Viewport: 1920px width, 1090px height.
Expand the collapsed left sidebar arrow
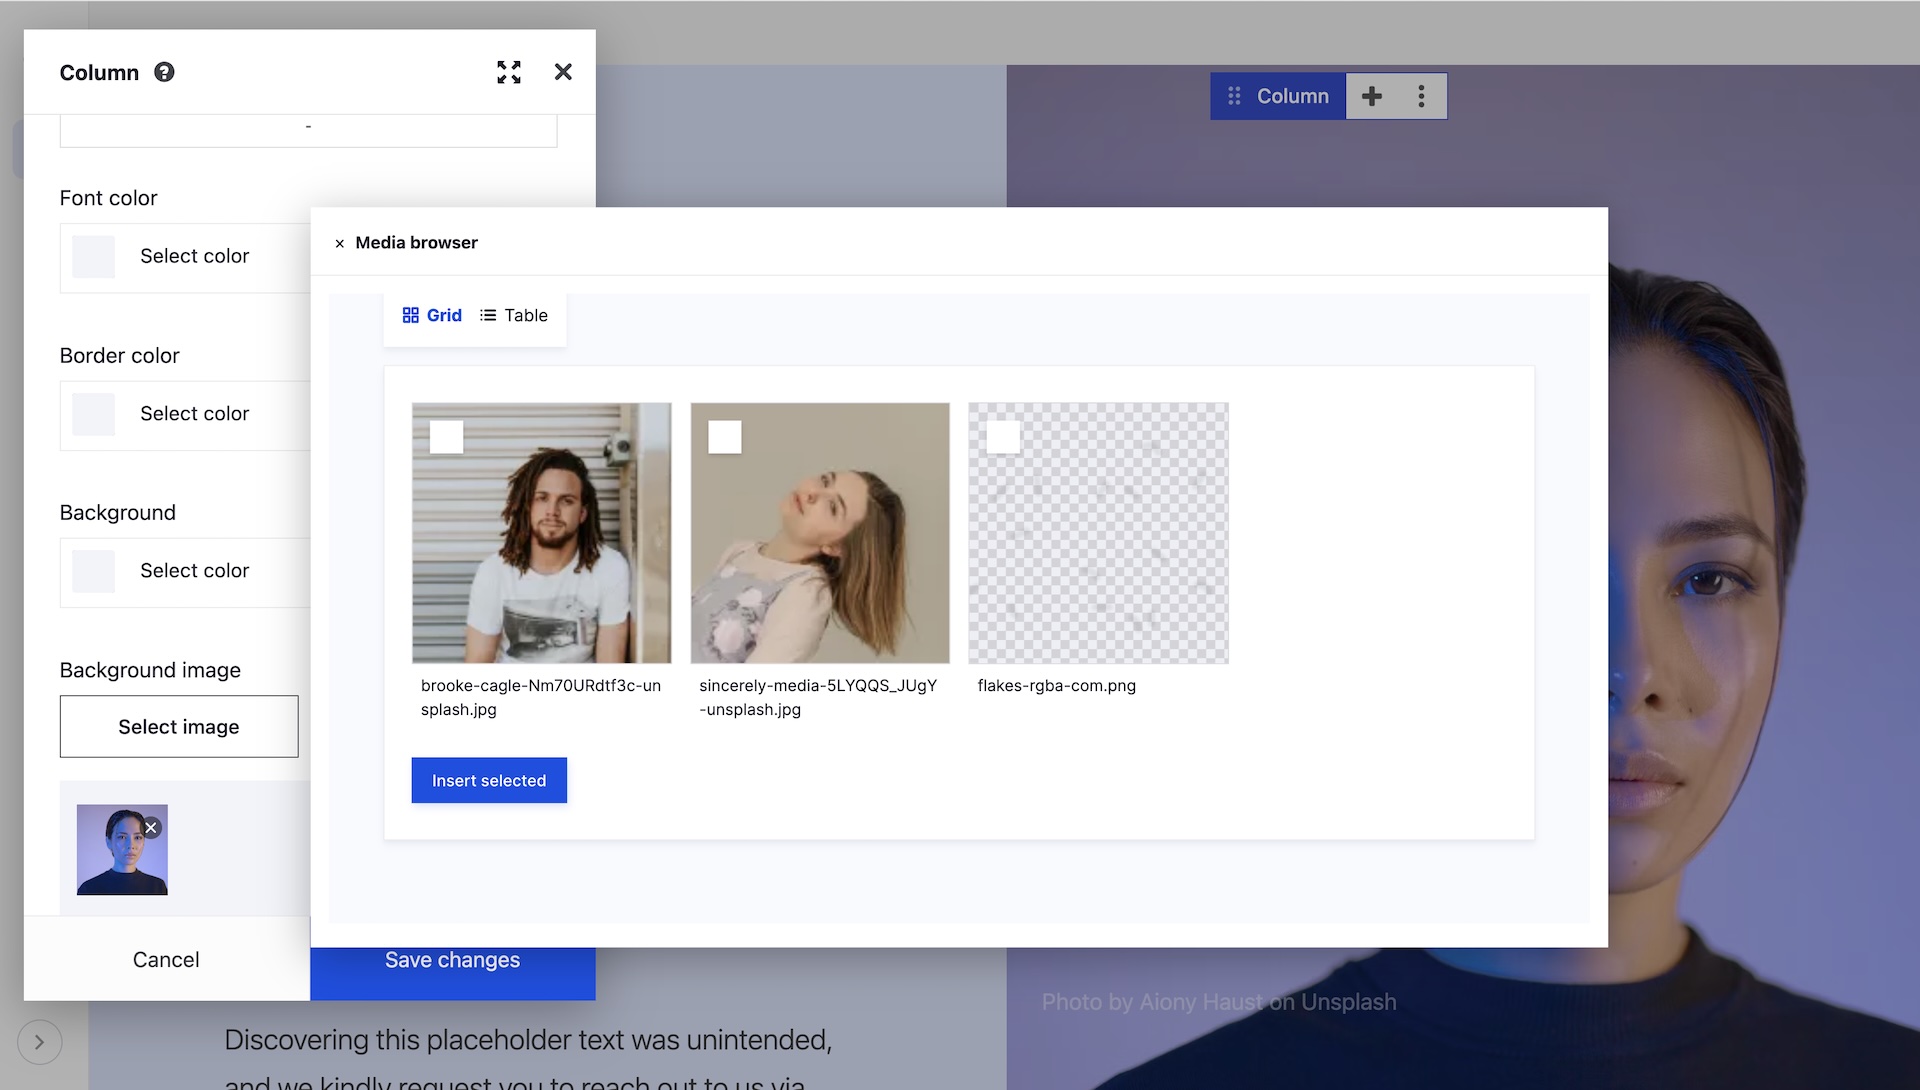[40, 1042]
